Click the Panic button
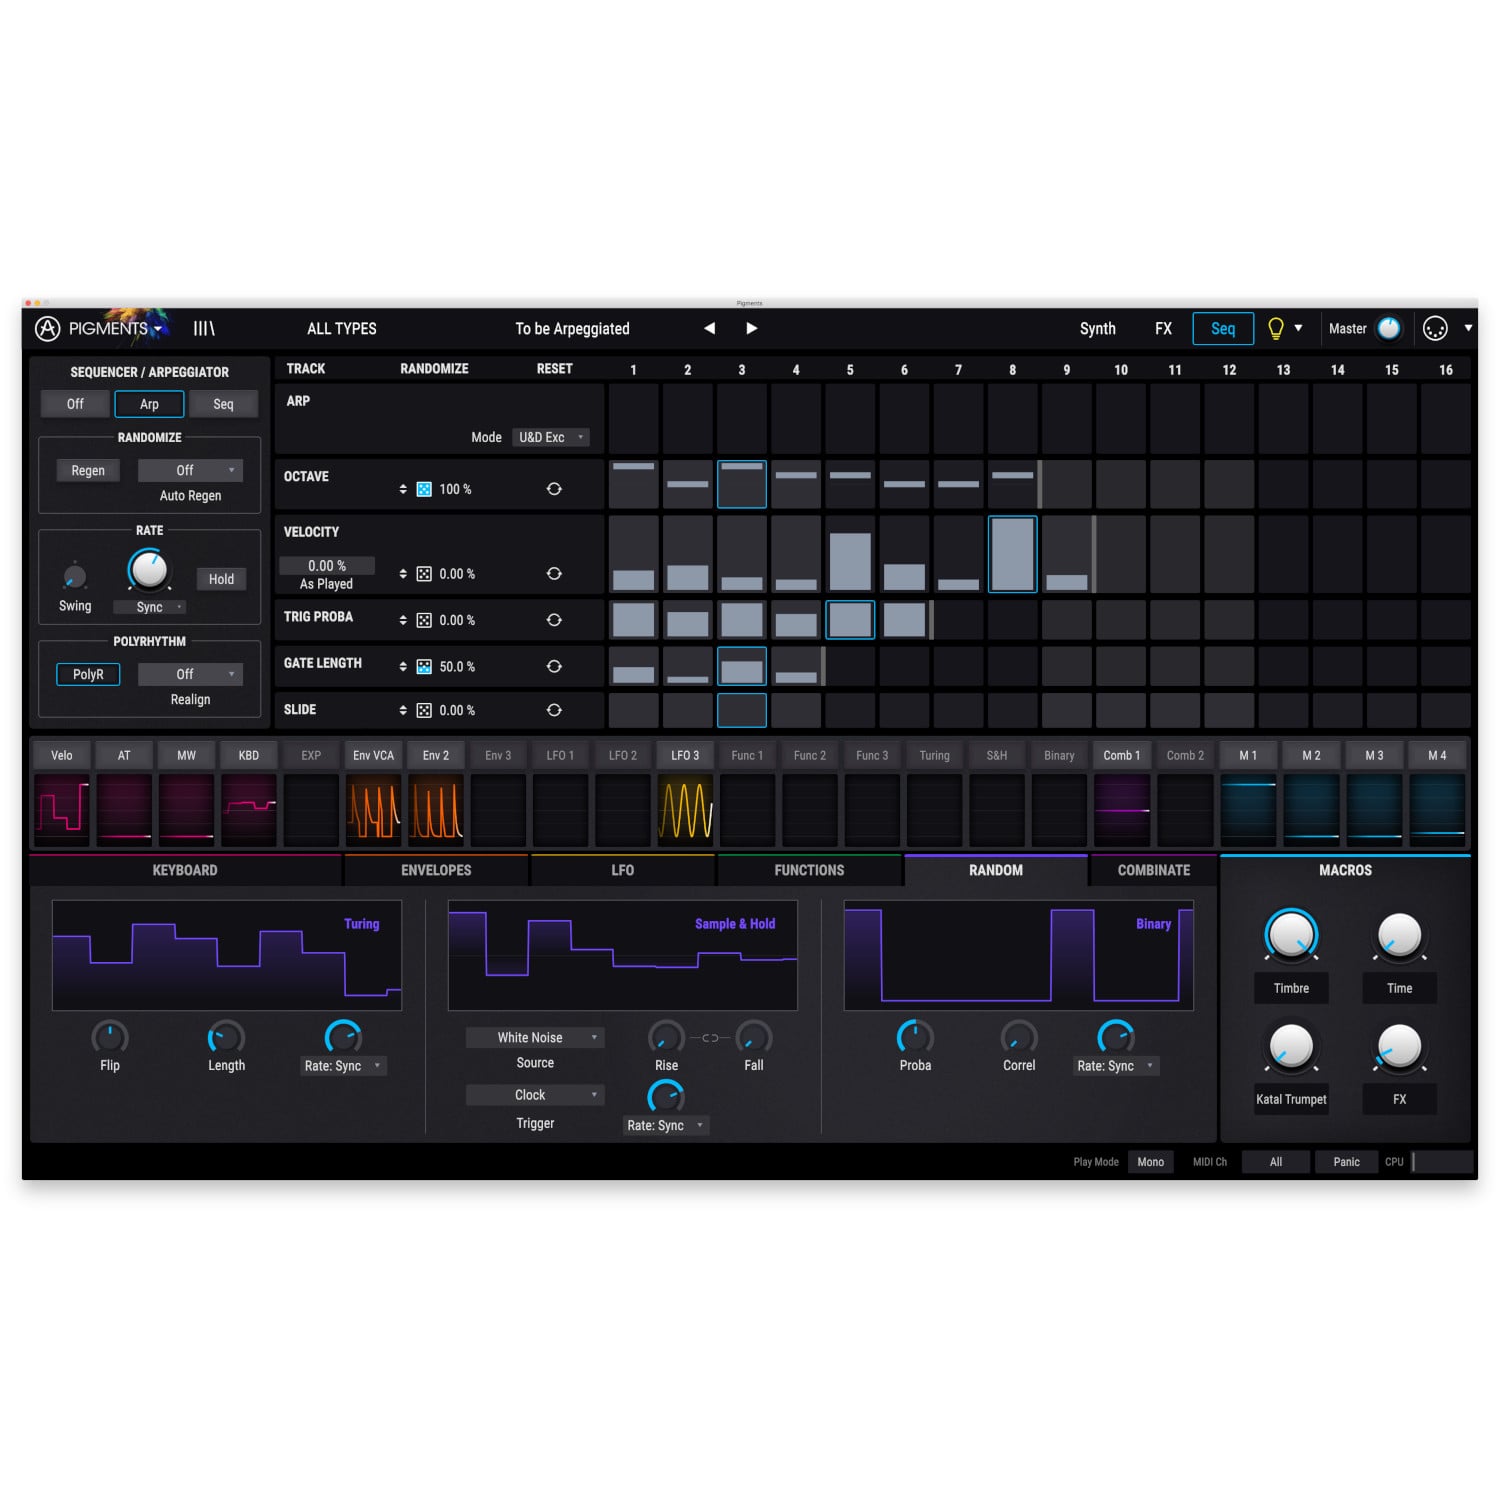 point(1346,1162)
